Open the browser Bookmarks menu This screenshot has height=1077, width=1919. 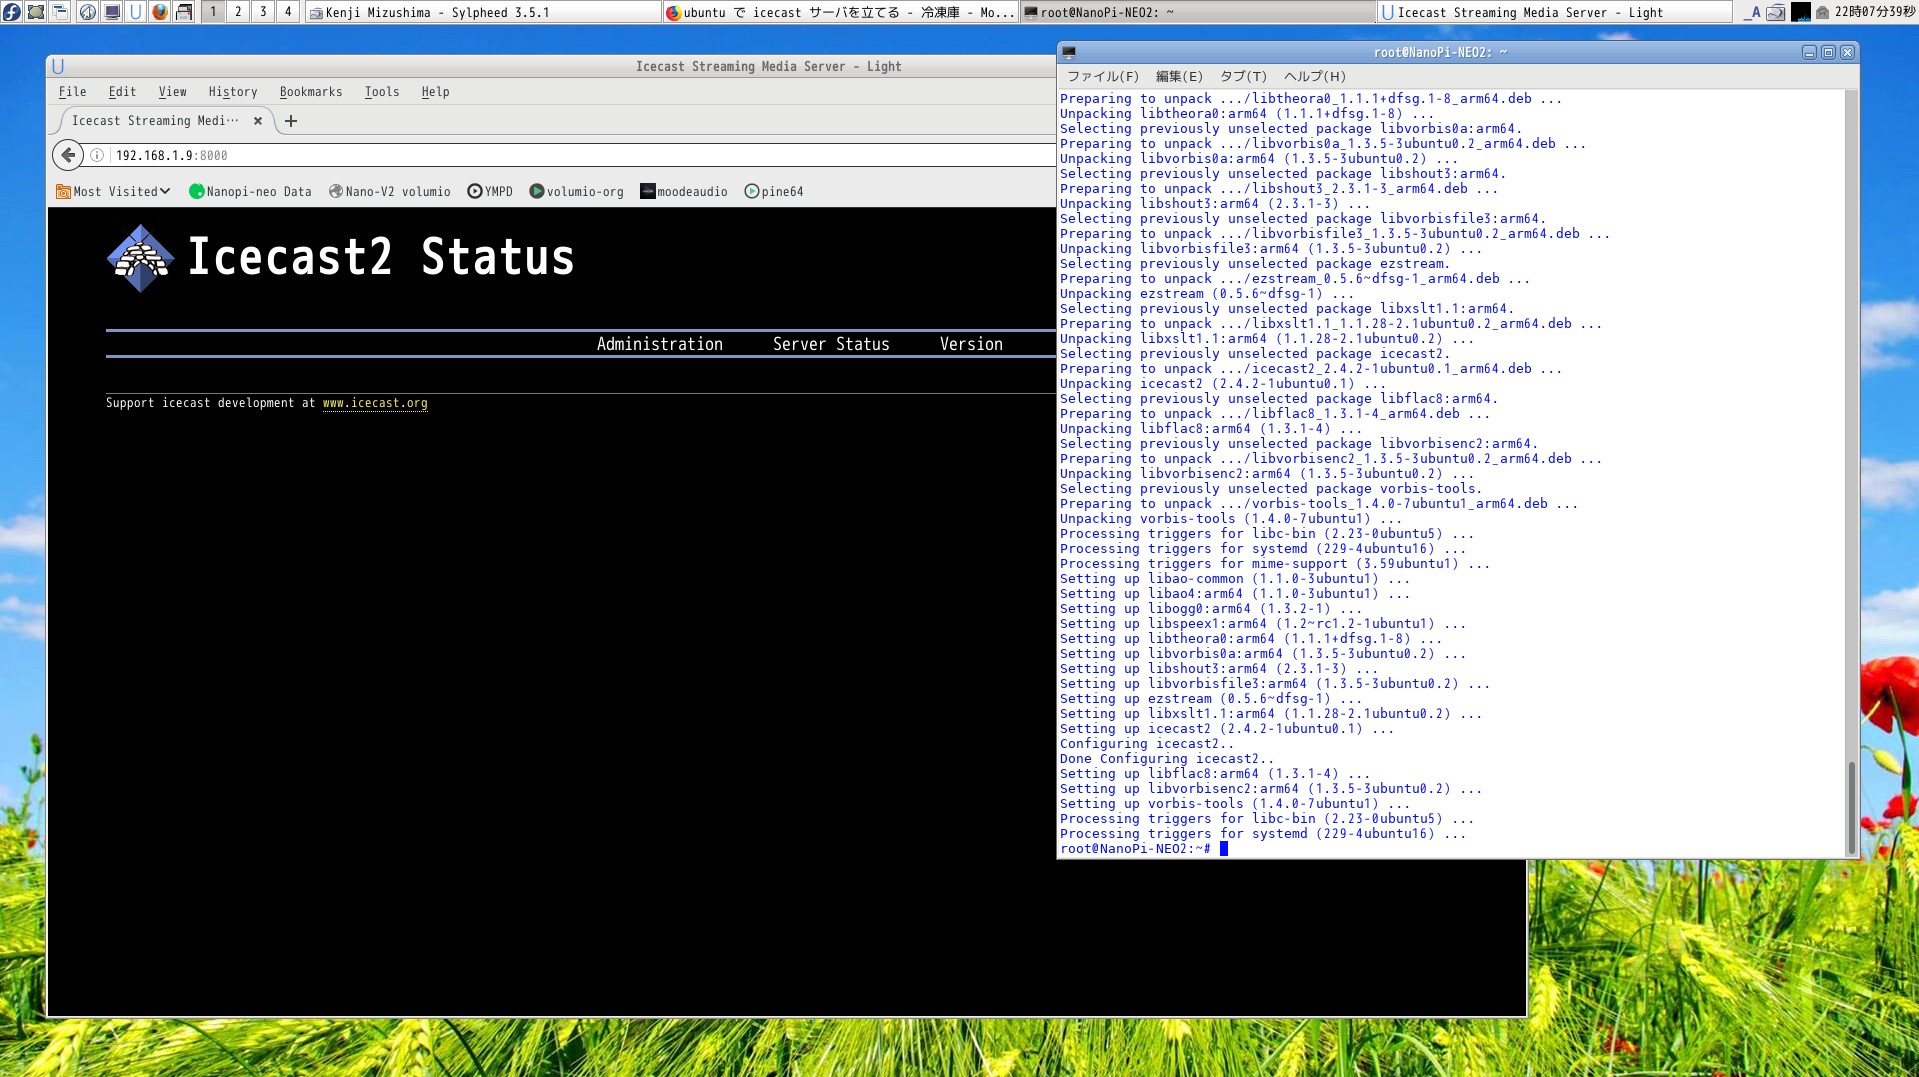310,92
